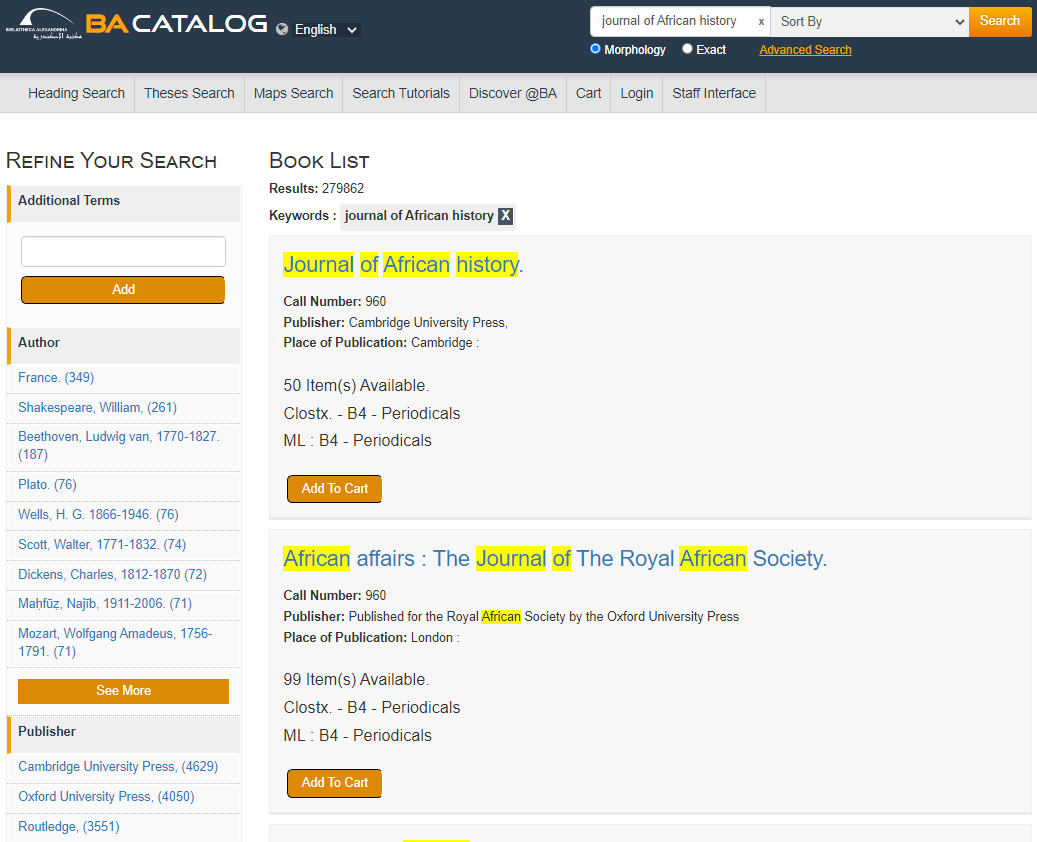Open the Sort By dropdown

(869, 21)
